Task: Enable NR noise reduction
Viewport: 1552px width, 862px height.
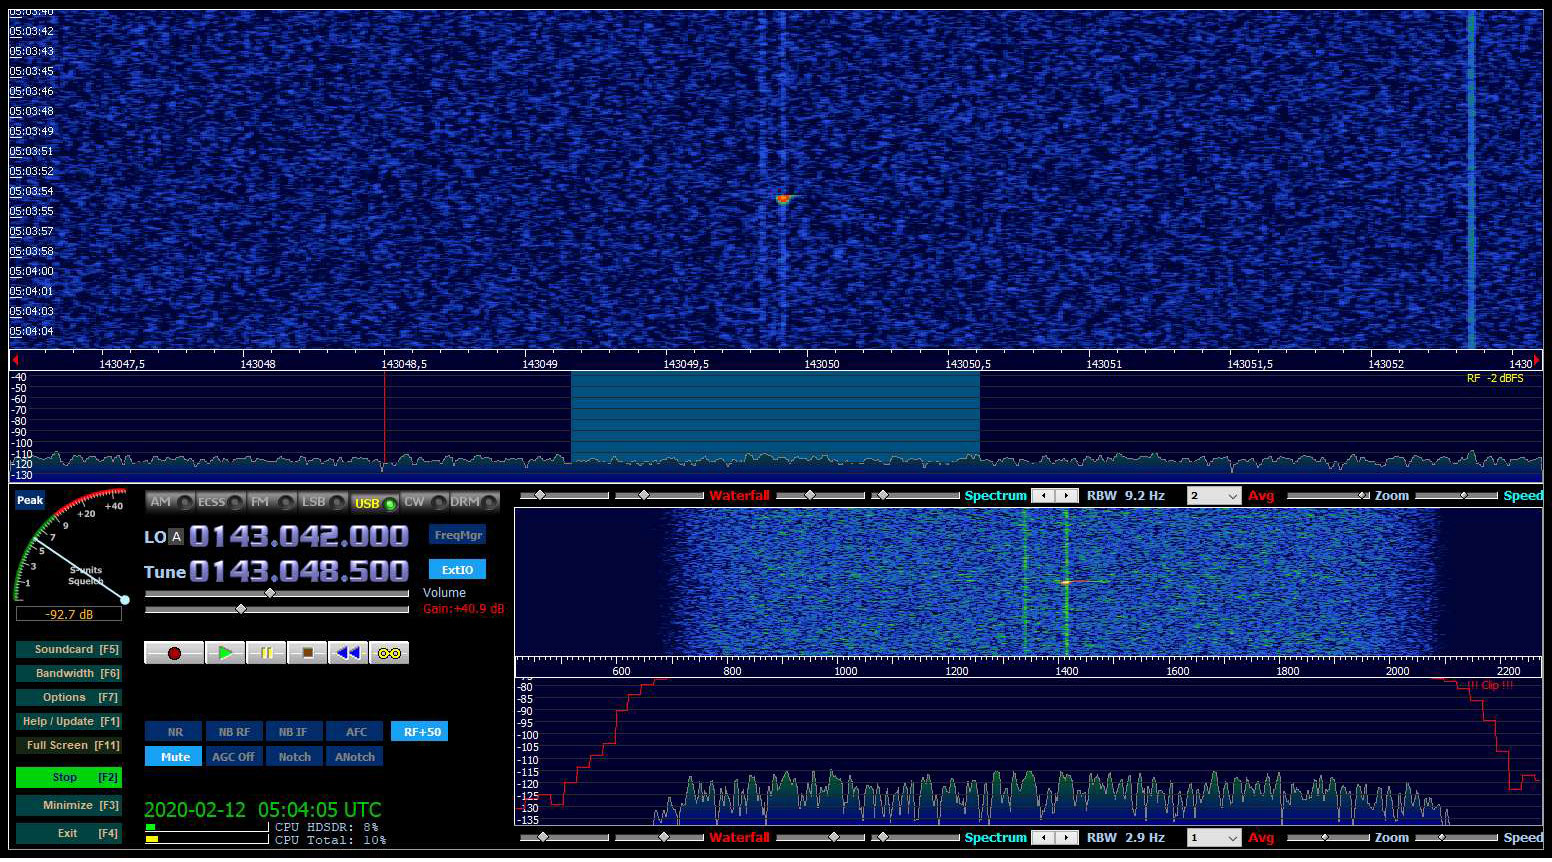Action: point(174,732)
